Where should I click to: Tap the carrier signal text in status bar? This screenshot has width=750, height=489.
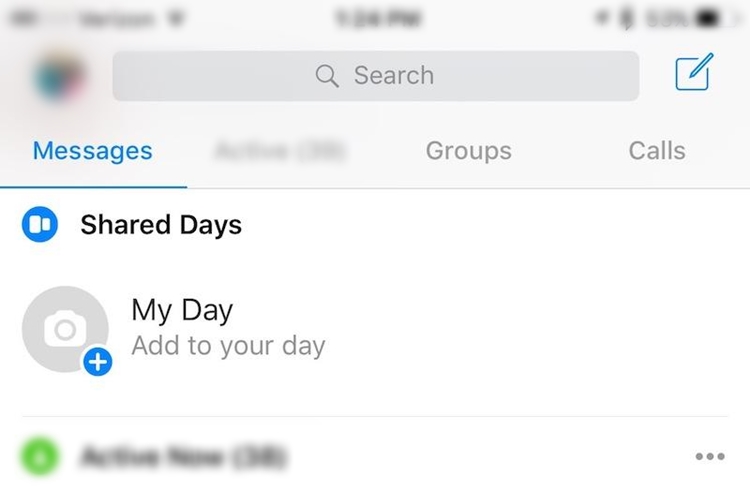117,19
